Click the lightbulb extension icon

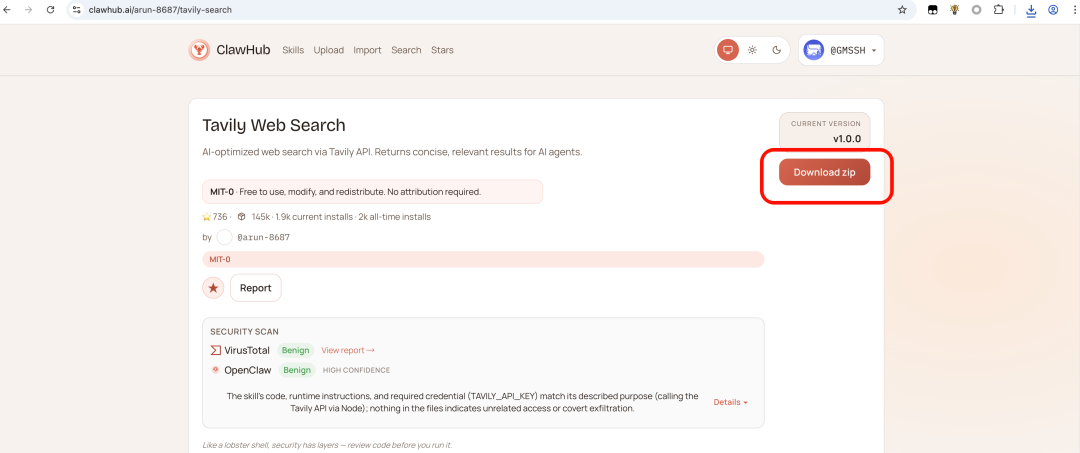pyautogui.click(x=955, y=10)
